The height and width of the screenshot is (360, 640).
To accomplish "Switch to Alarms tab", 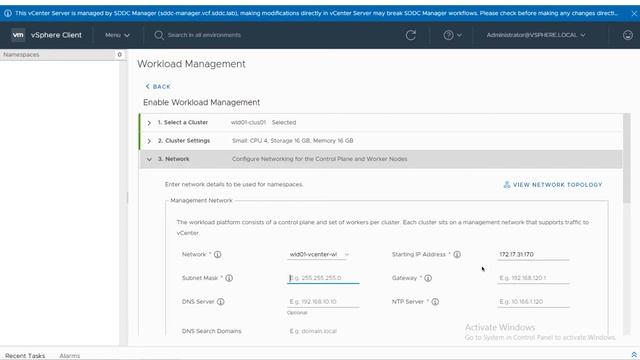I will point(70,356).
